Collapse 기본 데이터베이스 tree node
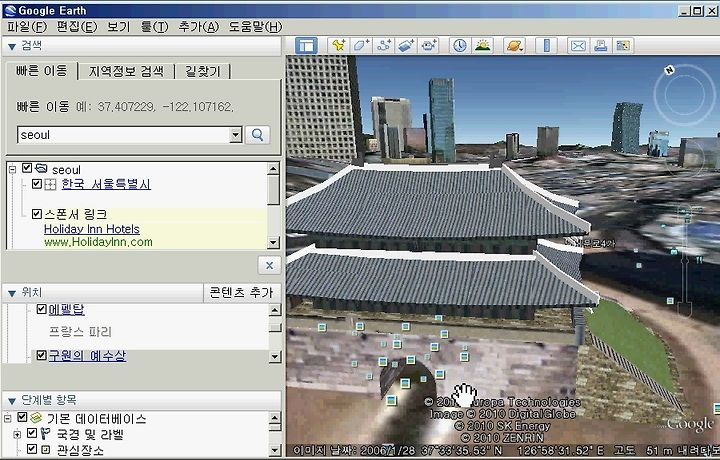Screen dimensions: 720x460 coord(7,418)
